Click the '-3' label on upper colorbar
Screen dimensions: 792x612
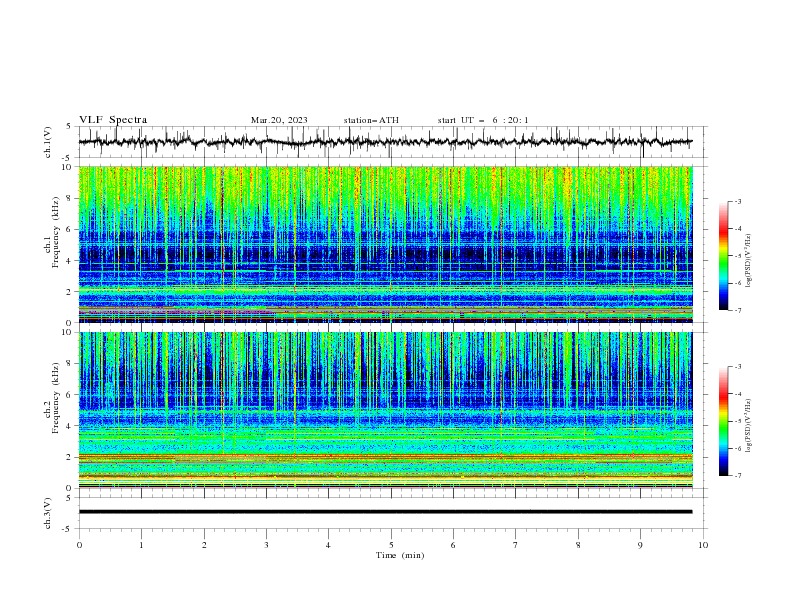[x=737, y=201]
